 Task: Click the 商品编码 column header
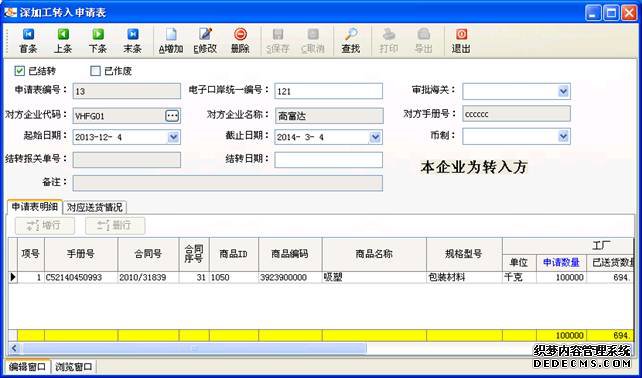[x=290, y=254]
